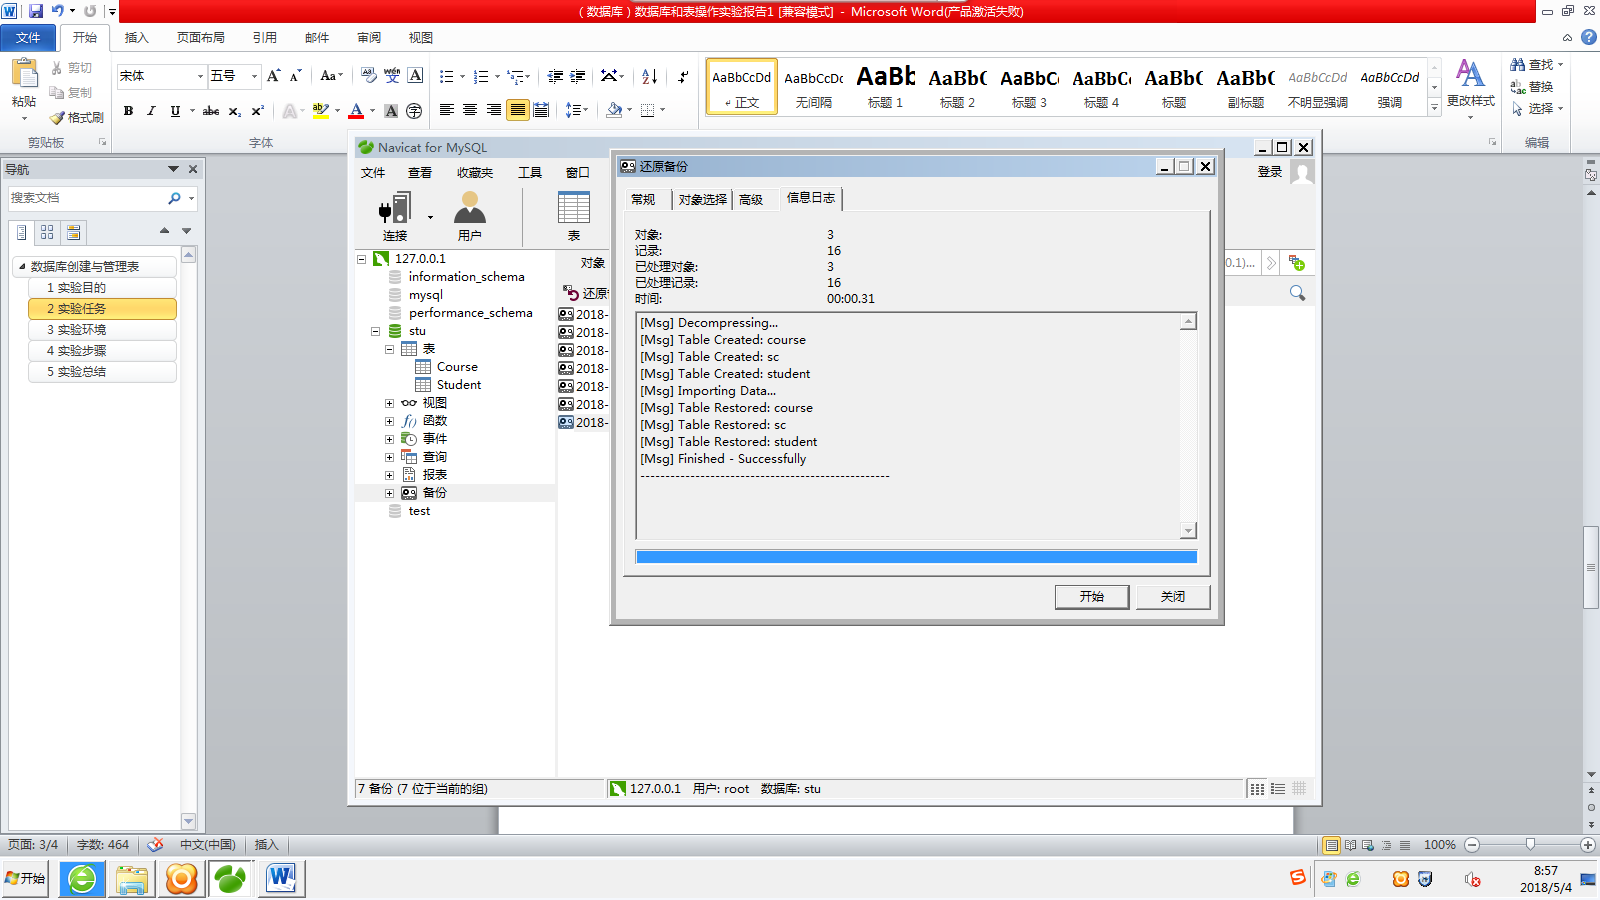Click the 替换 button in editing group
1600x900 pixels.
tap(1532, 87)
